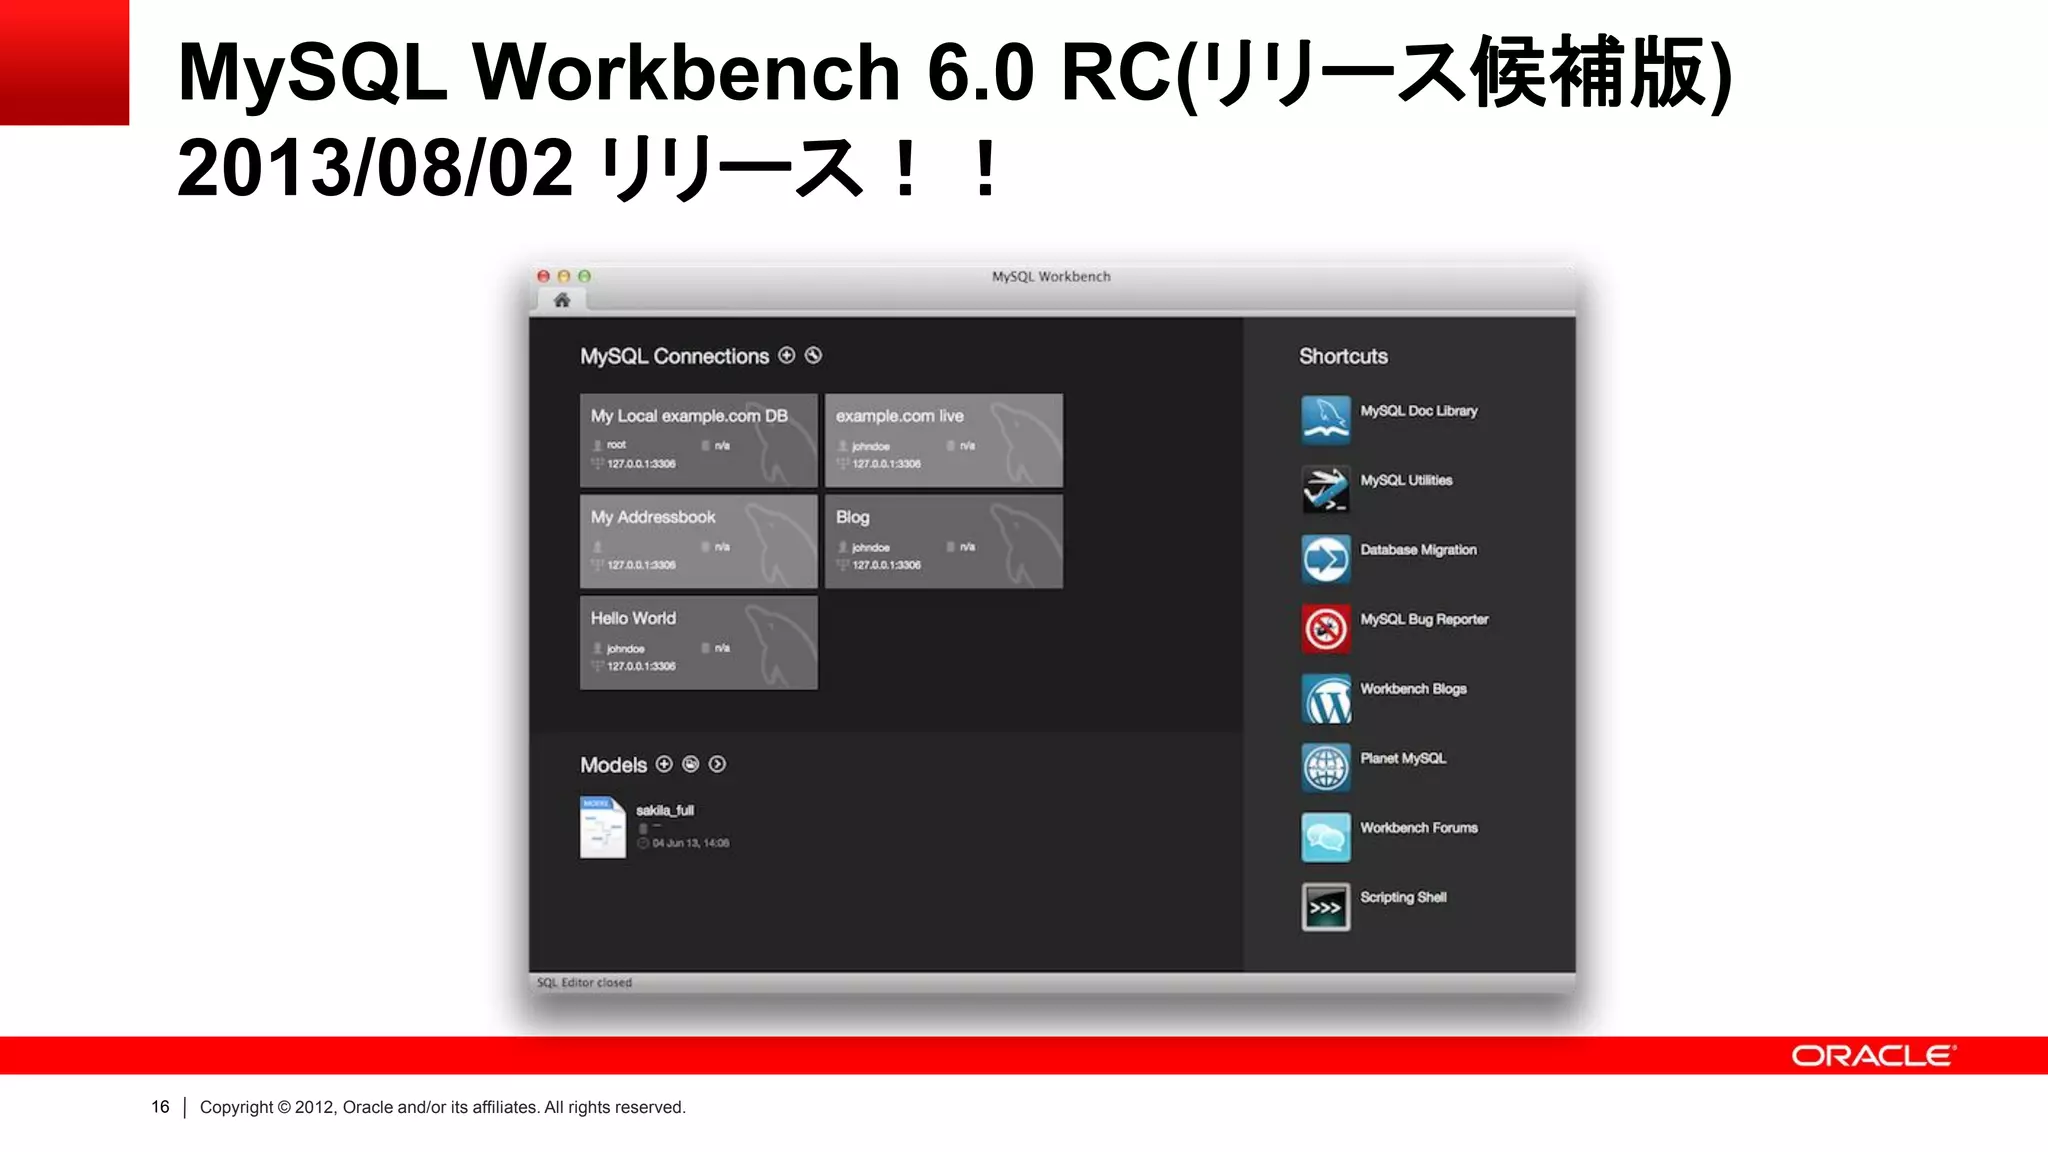
Task: Add a new MySQL connection plus icon
Action: coord(787,355)
